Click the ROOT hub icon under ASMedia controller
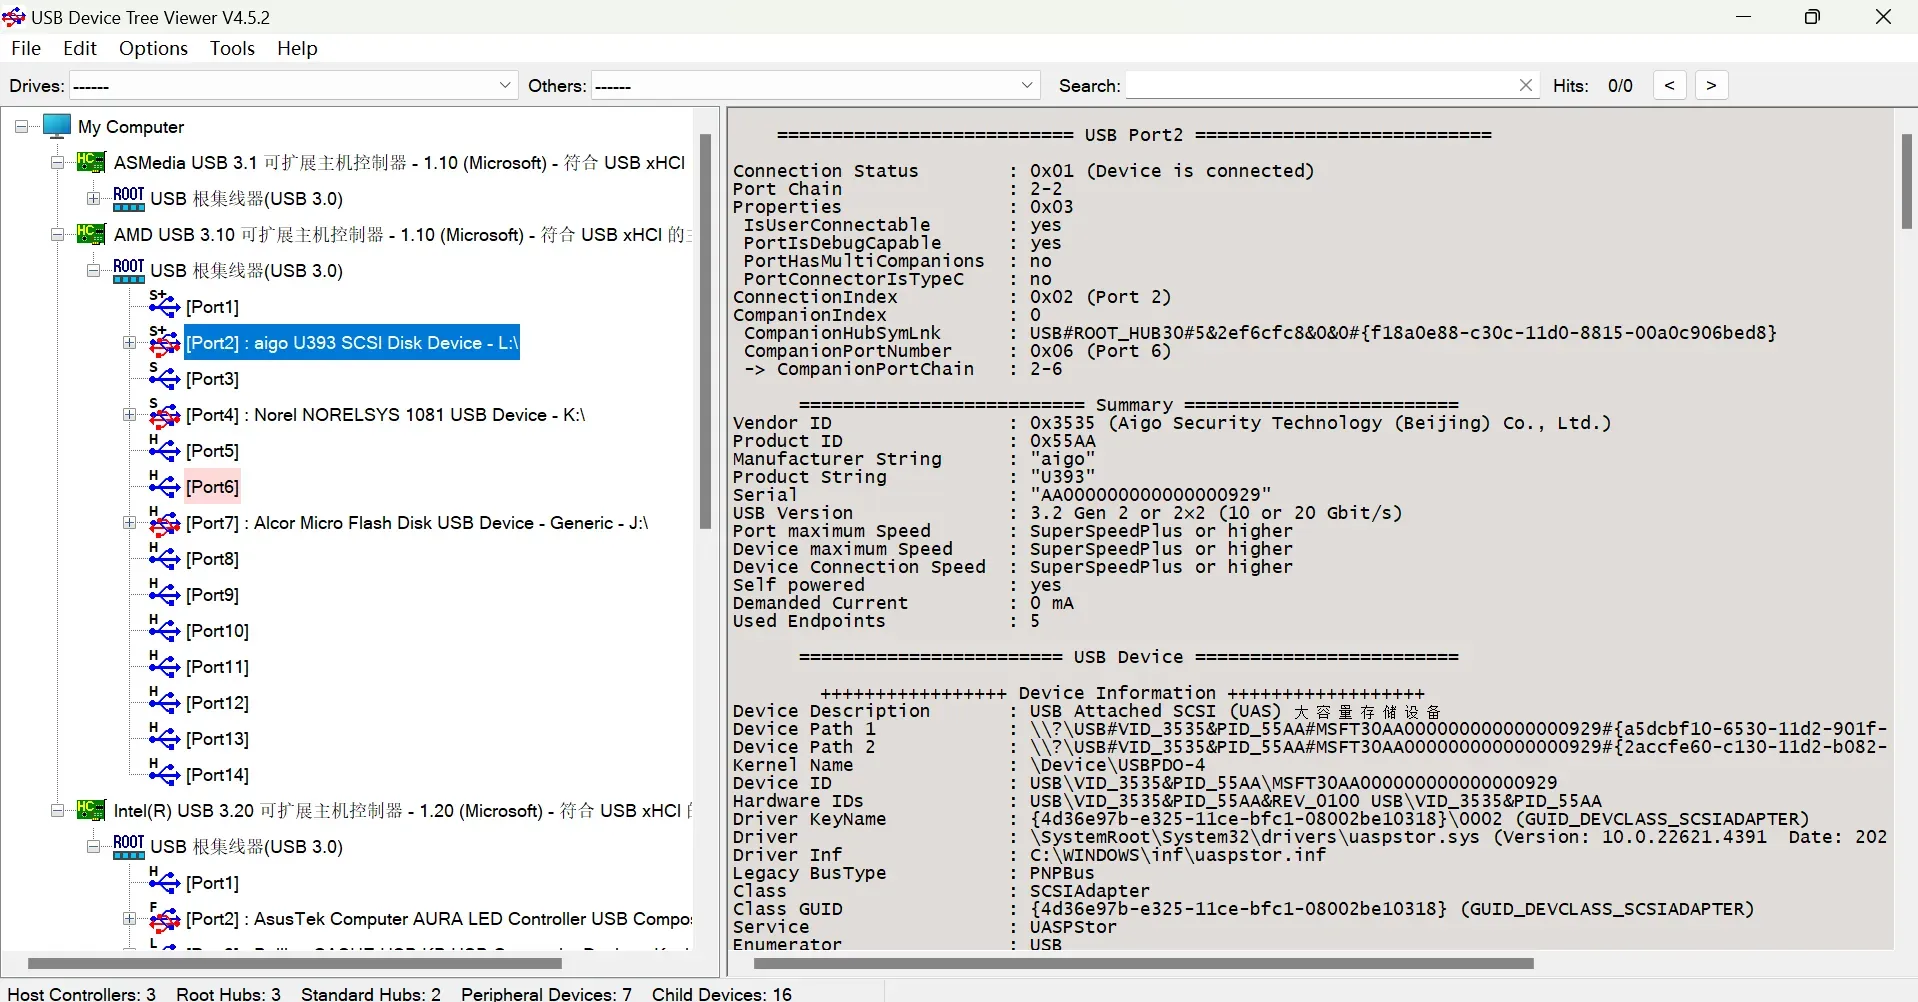1918x1002 pixels. [x=128, y=198]
